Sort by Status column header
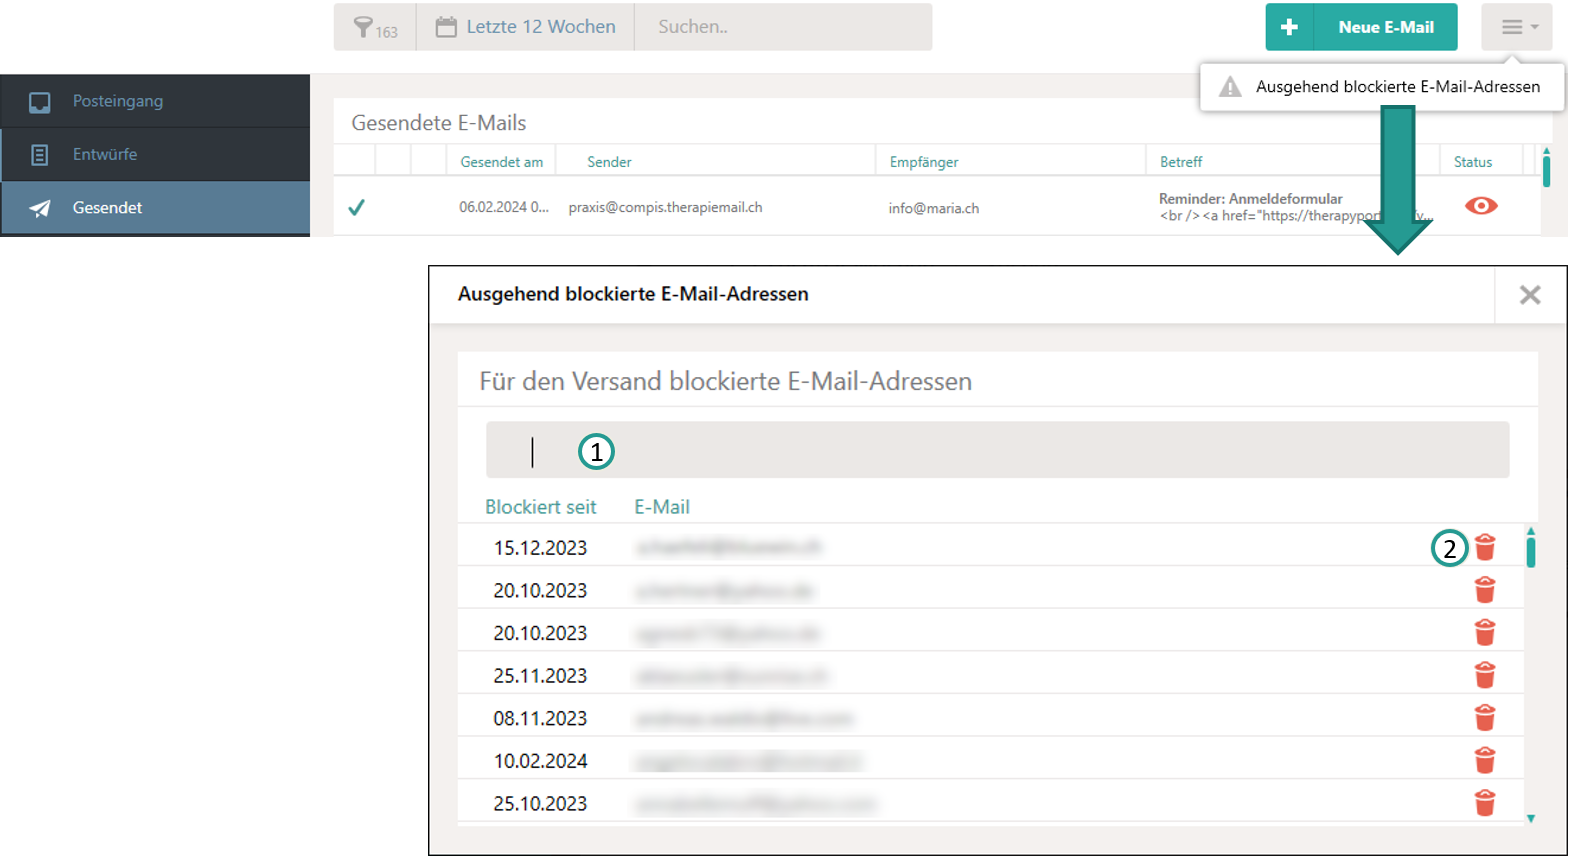Viewport: 1570px width, 858px height. coord(1473,162)
